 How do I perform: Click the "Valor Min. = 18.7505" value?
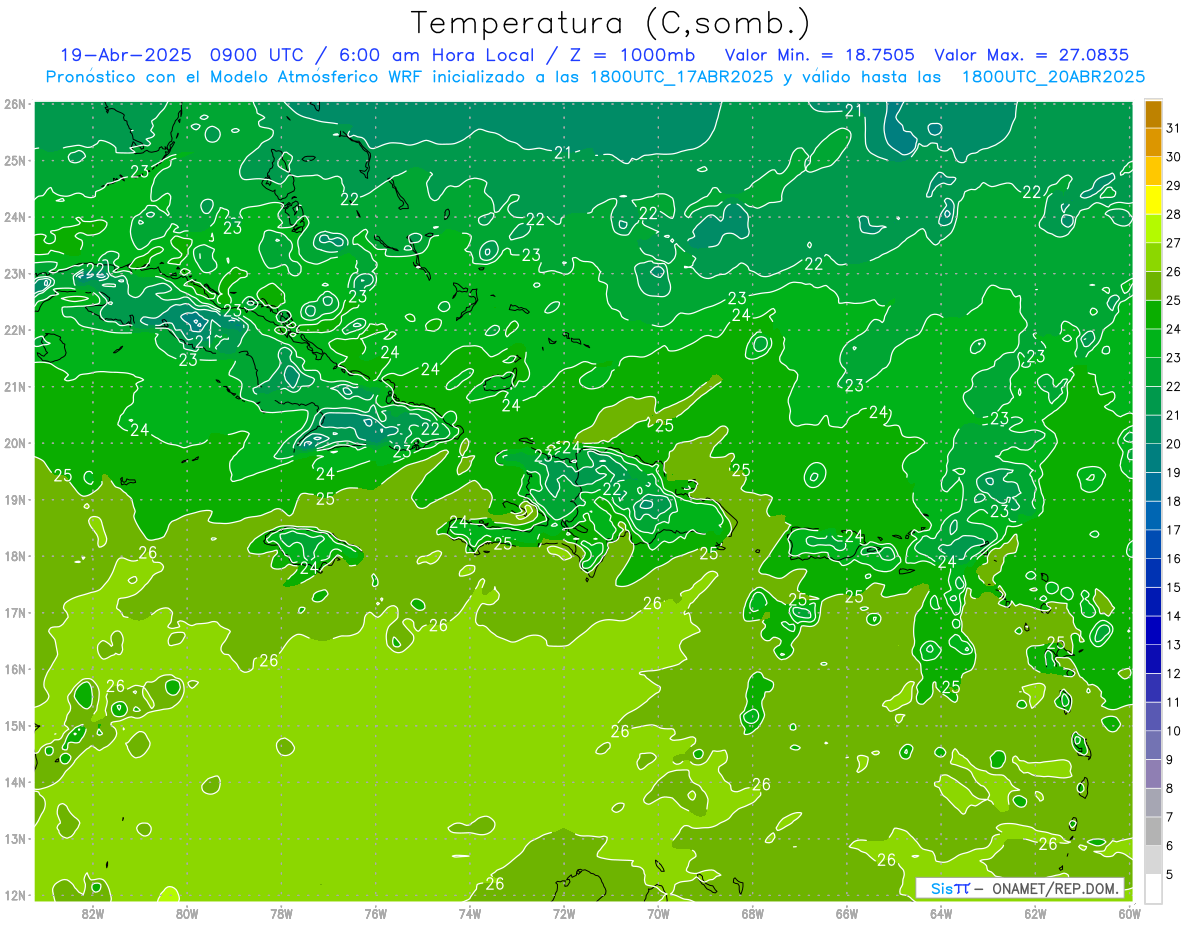click(821, 55)
